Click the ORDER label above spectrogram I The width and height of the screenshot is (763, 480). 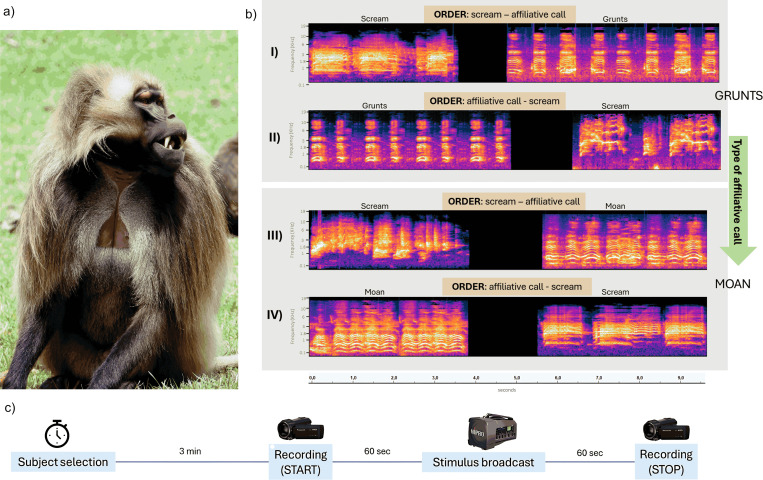tap(500, 15)
